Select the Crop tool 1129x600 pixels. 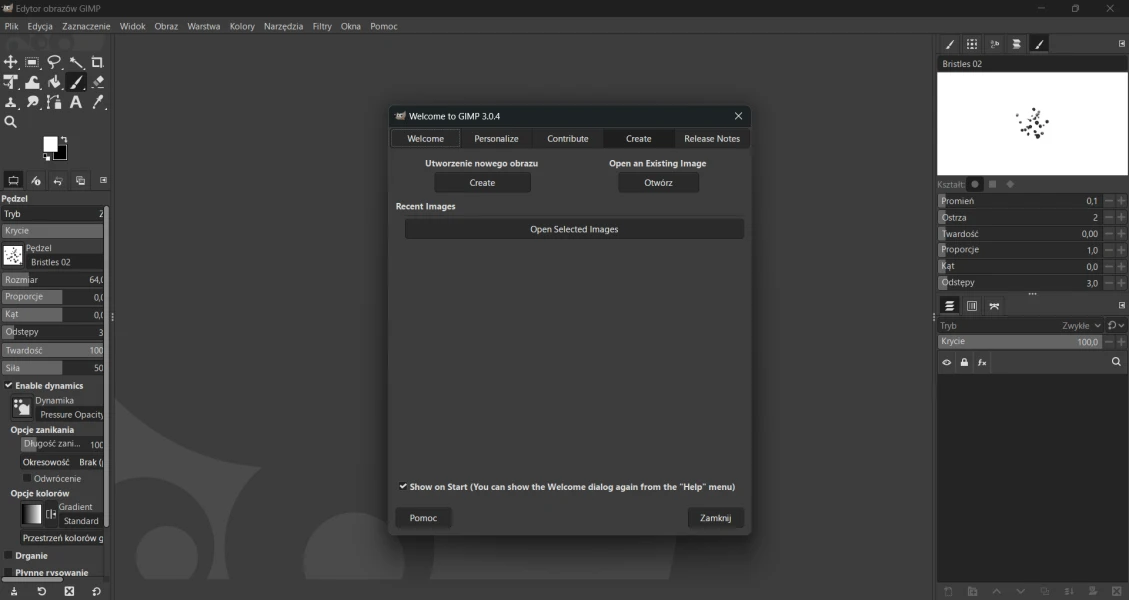98,62
